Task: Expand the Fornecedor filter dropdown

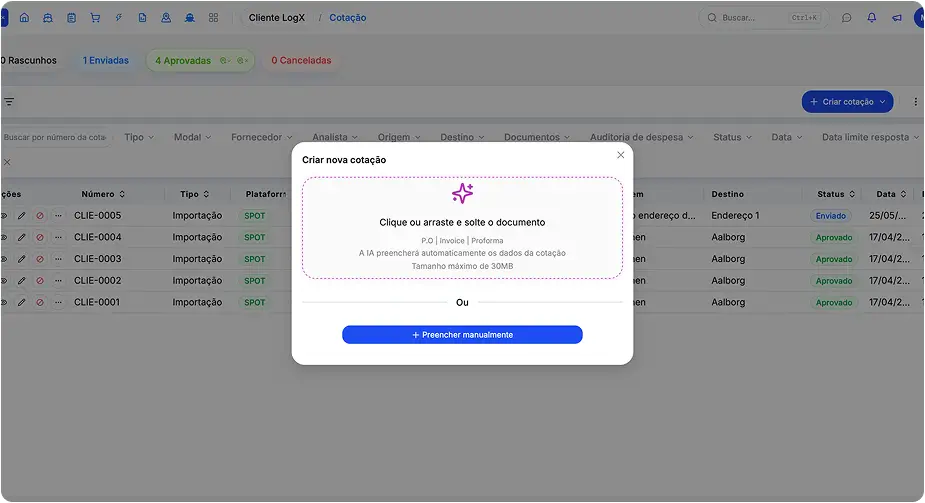Action: (x=261, y=137)
